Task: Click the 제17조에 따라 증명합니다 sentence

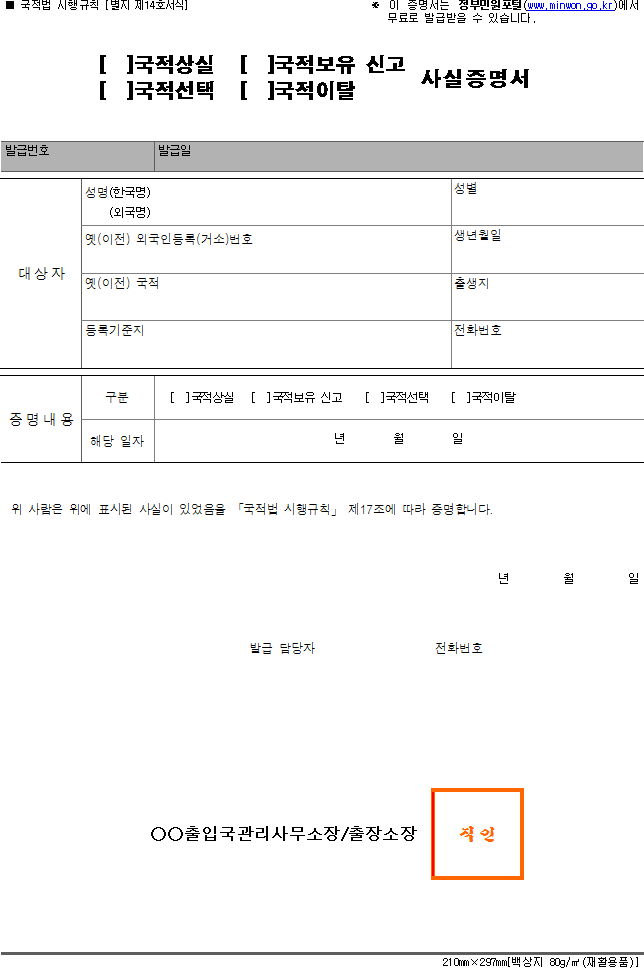Action: click(x=420, y=509)
